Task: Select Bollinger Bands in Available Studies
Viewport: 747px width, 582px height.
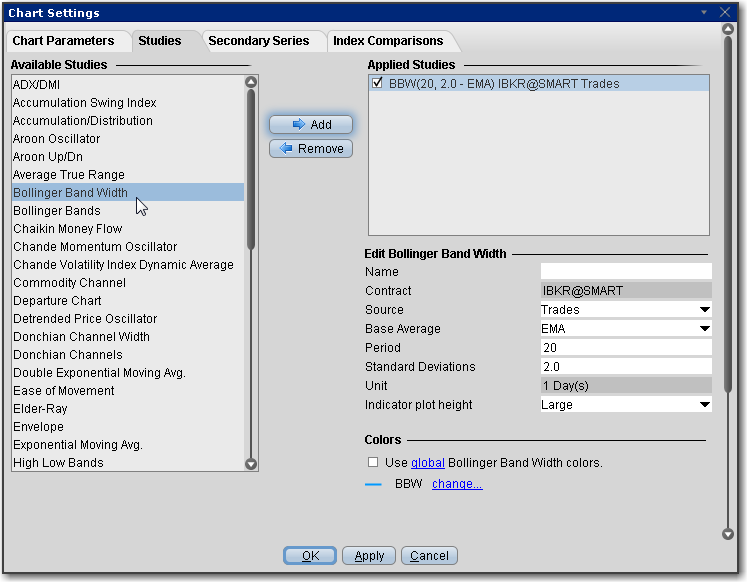Action: [x=57, y=211]
